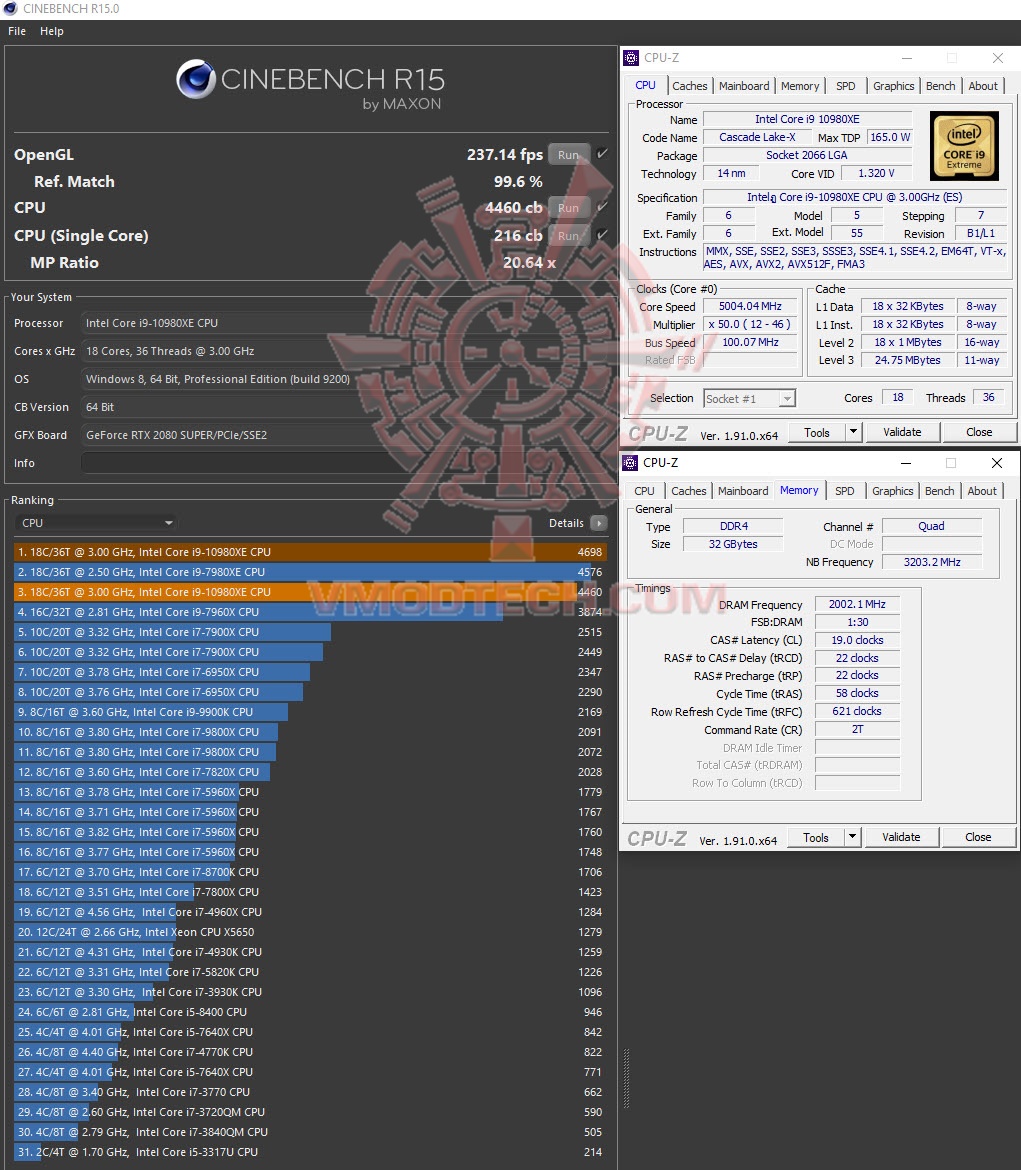Click the GFX Board field
Viewport: 1021px width, 1170px height.
(343, 435)
